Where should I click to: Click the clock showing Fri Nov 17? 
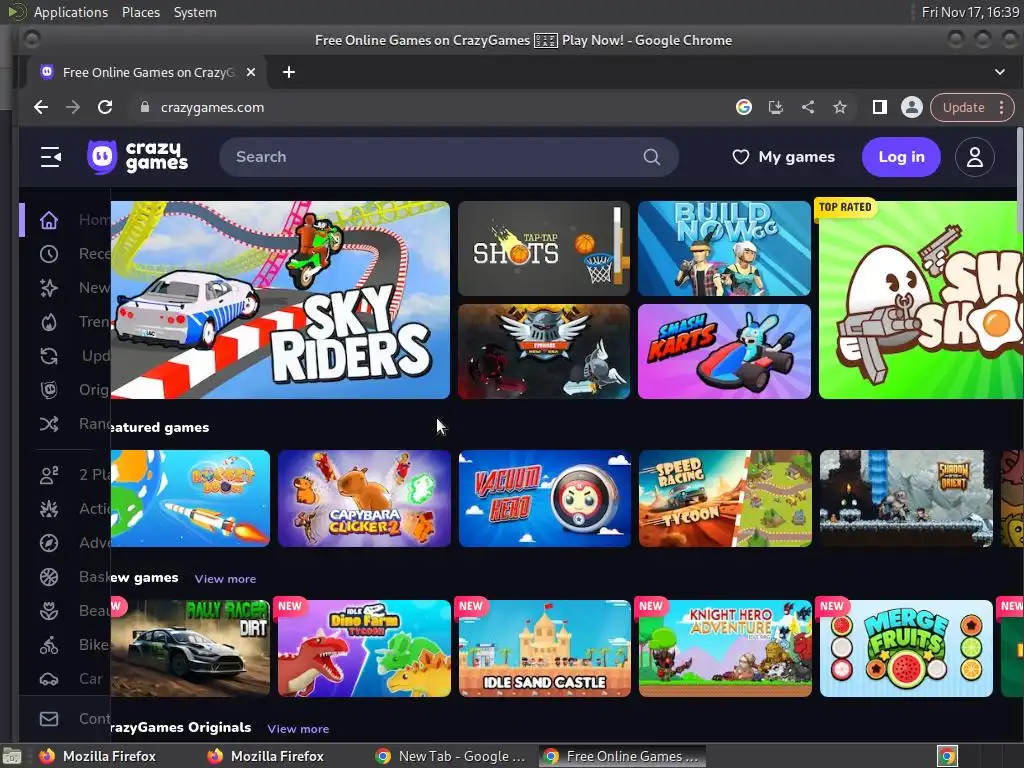pos(970,12)
